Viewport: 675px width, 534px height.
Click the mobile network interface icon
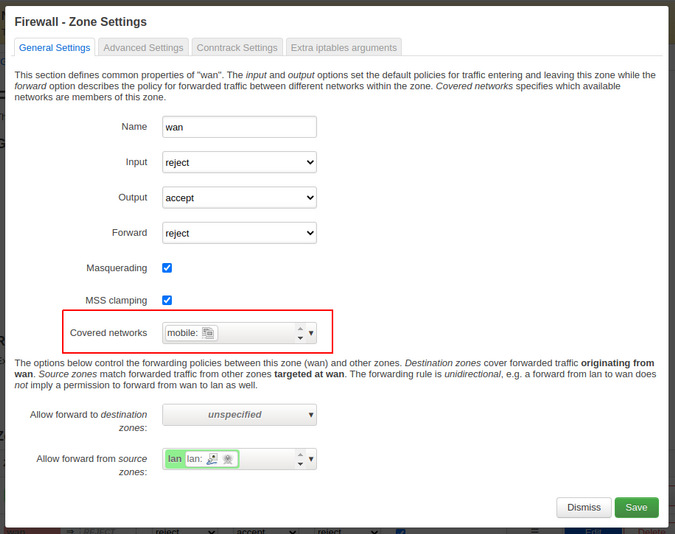coord(208,333)
